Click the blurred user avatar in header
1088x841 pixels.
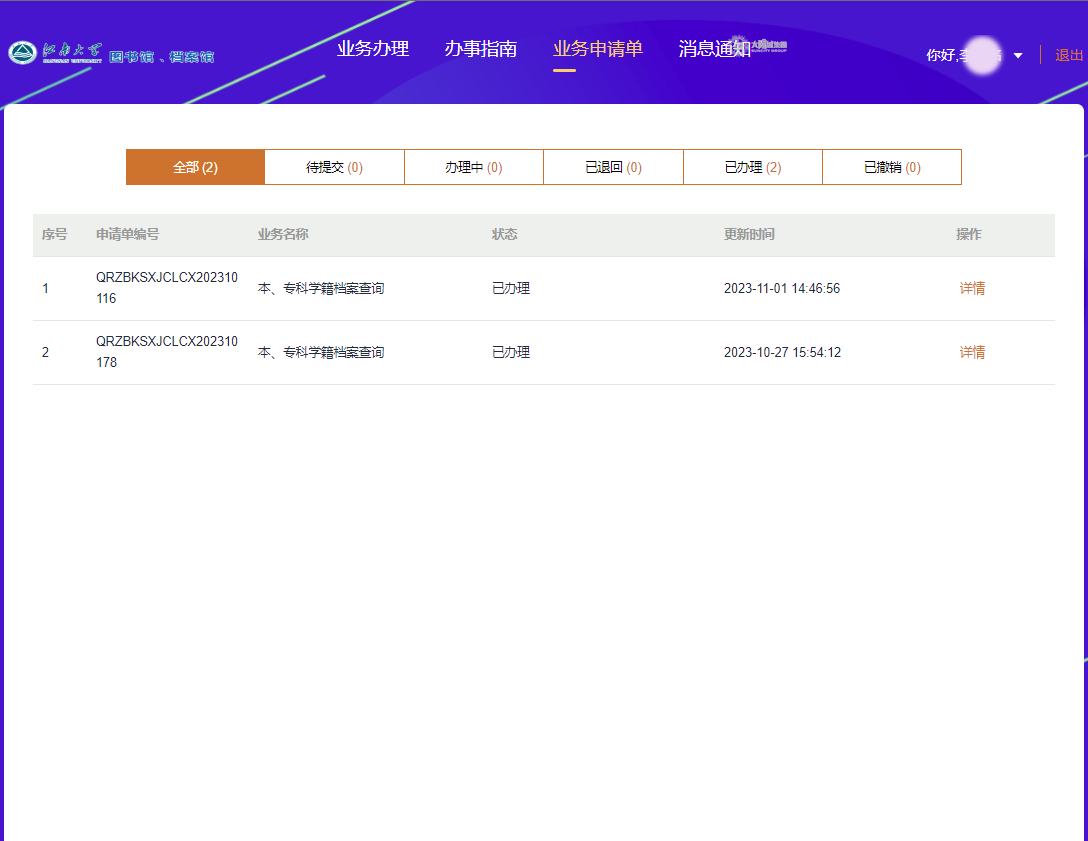(x=985, y=55)
